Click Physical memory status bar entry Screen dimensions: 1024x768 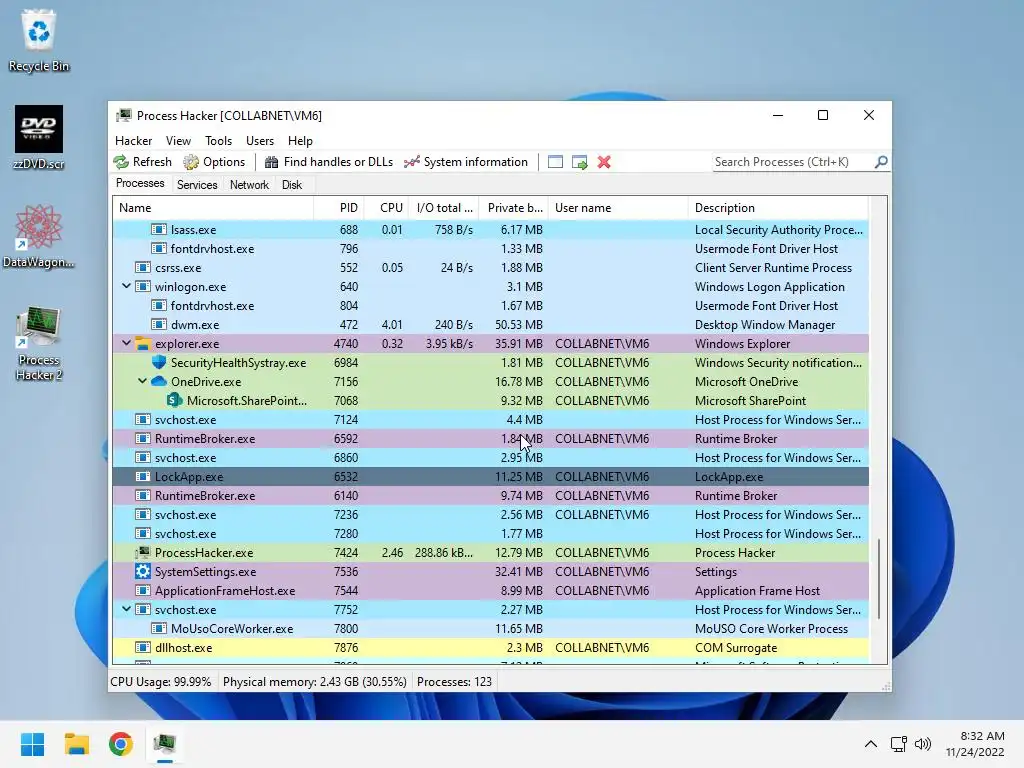click(315, 682)
